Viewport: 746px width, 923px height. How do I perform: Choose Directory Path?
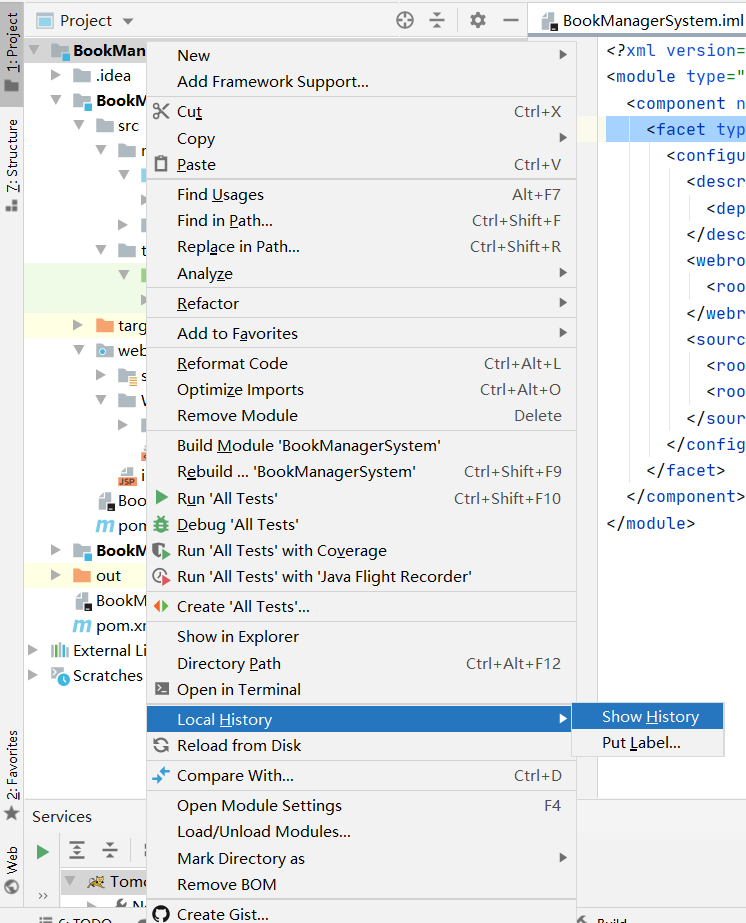pos(361,663)
